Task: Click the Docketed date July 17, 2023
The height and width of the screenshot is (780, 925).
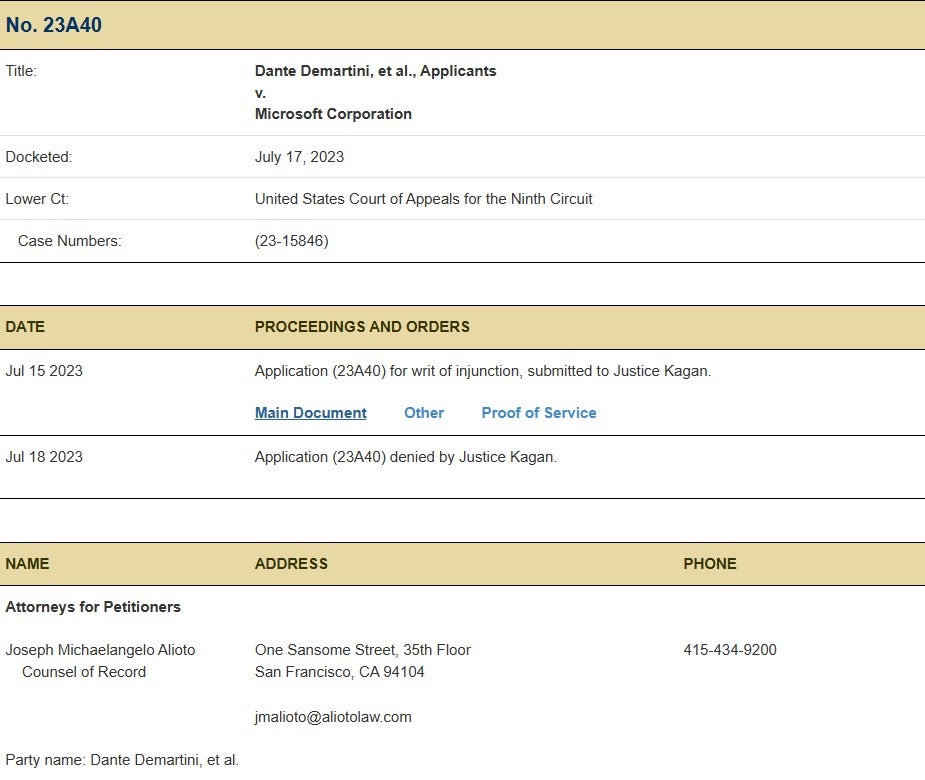Action: 300,157
